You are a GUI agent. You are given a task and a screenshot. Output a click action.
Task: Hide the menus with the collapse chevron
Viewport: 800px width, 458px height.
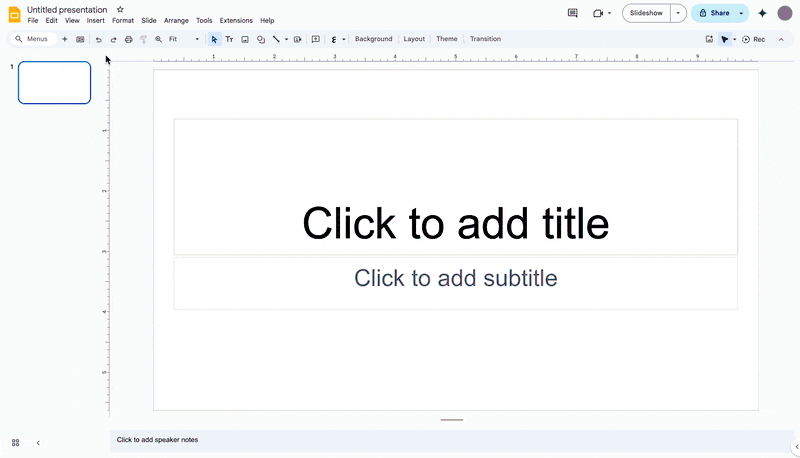(x=781, y=39)
